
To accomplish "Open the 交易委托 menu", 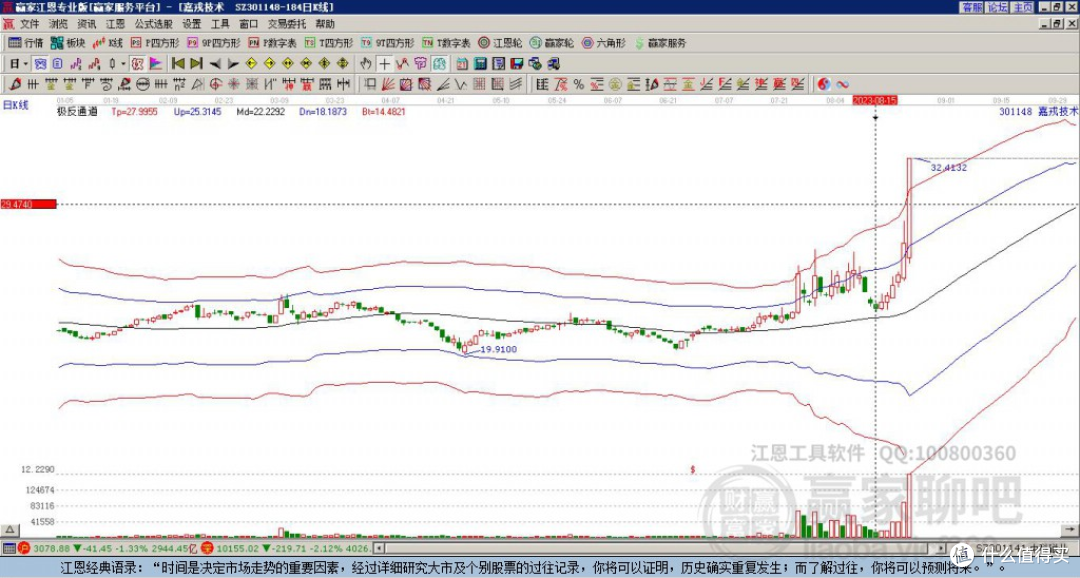I will [287, 24].
